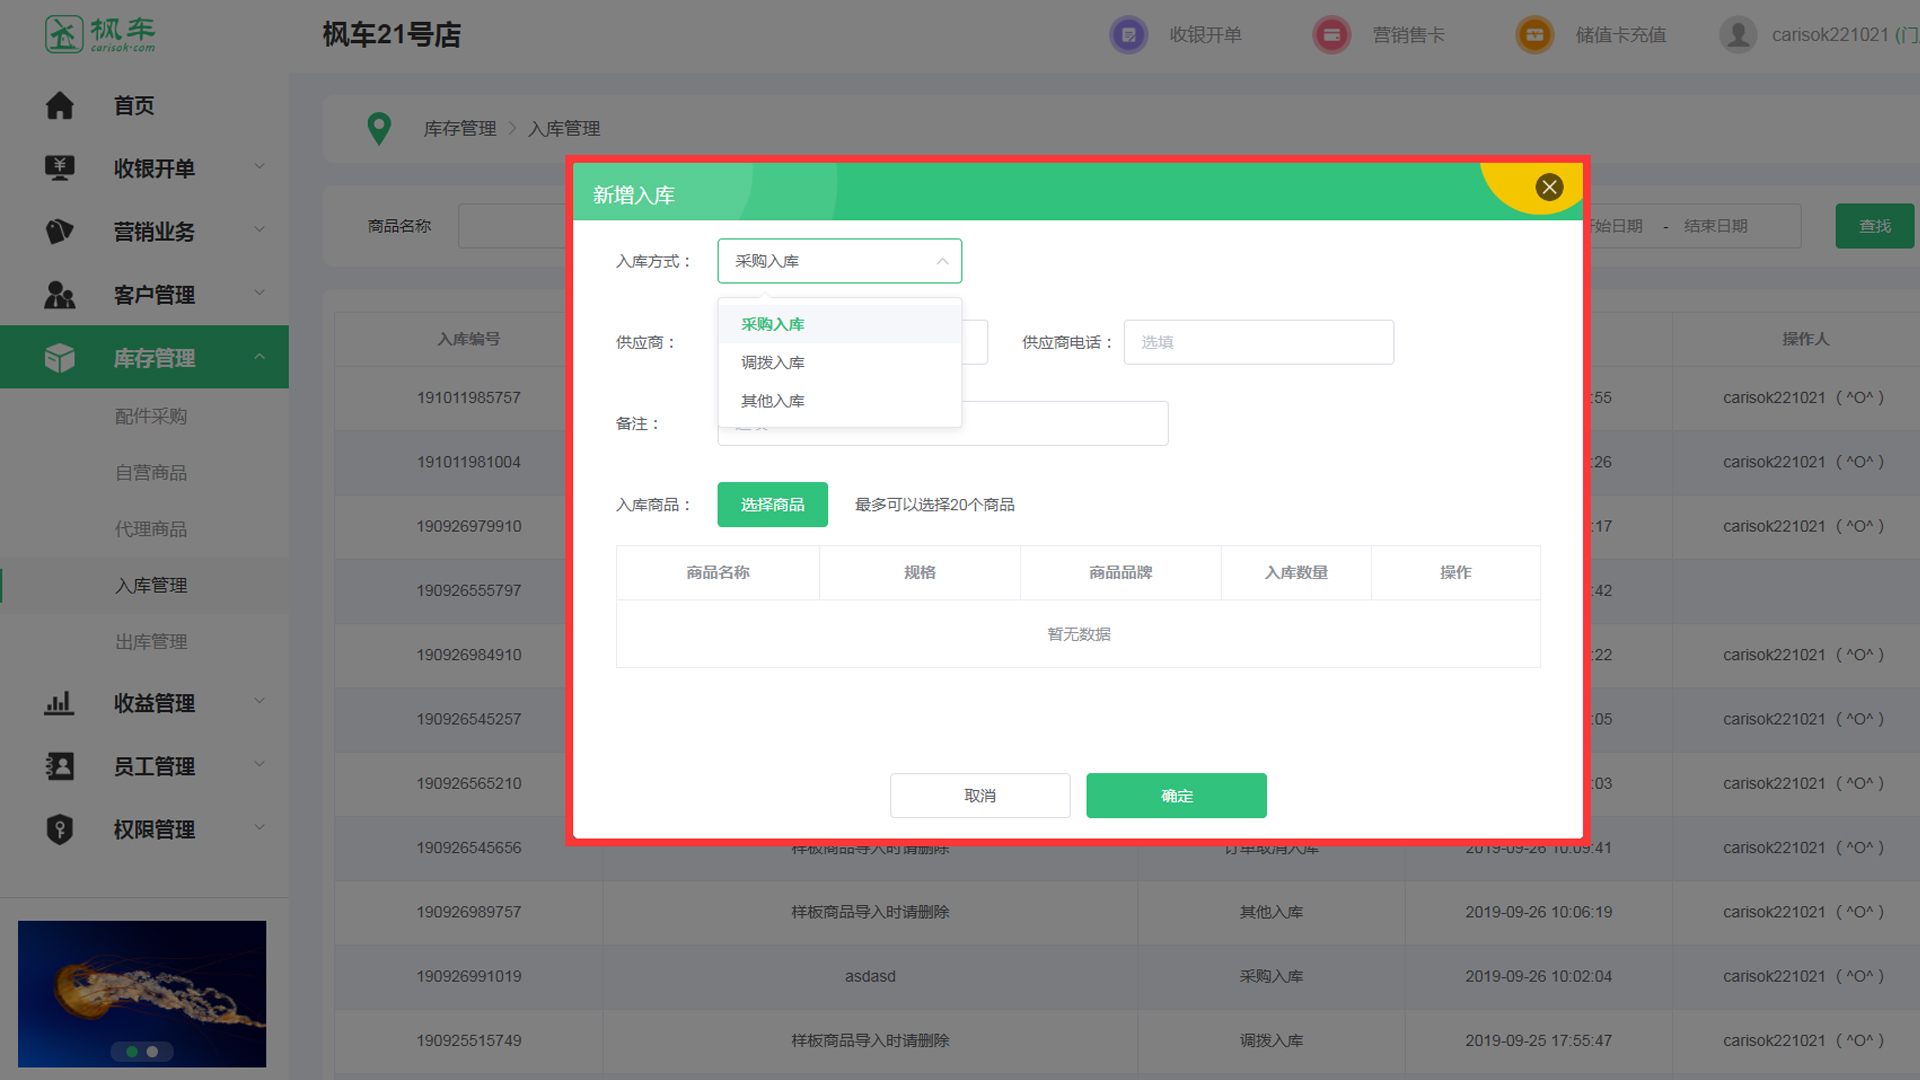Click the purple 收银开单 icon in header
Viewport: 1920px width, 1080px height.
pyautogui.click(x=1129, y=35)
